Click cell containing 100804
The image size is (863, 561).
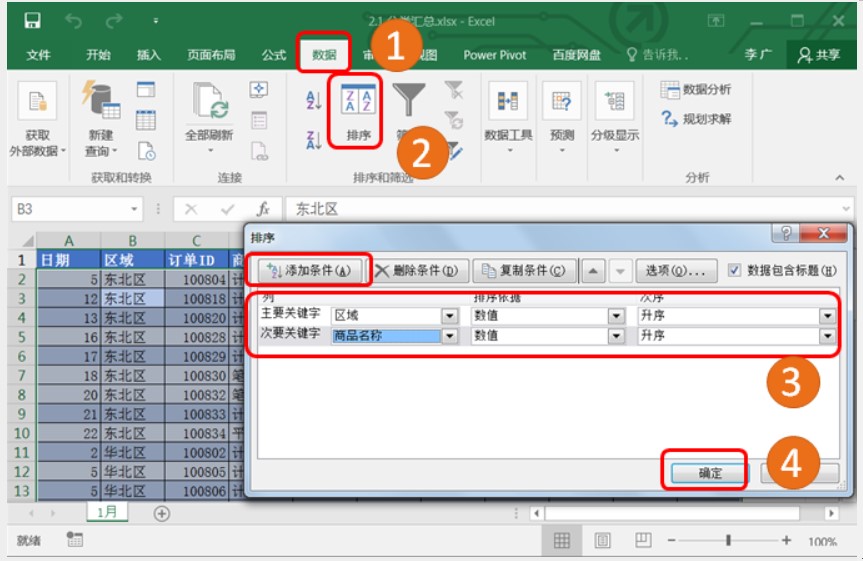point(197,280)
